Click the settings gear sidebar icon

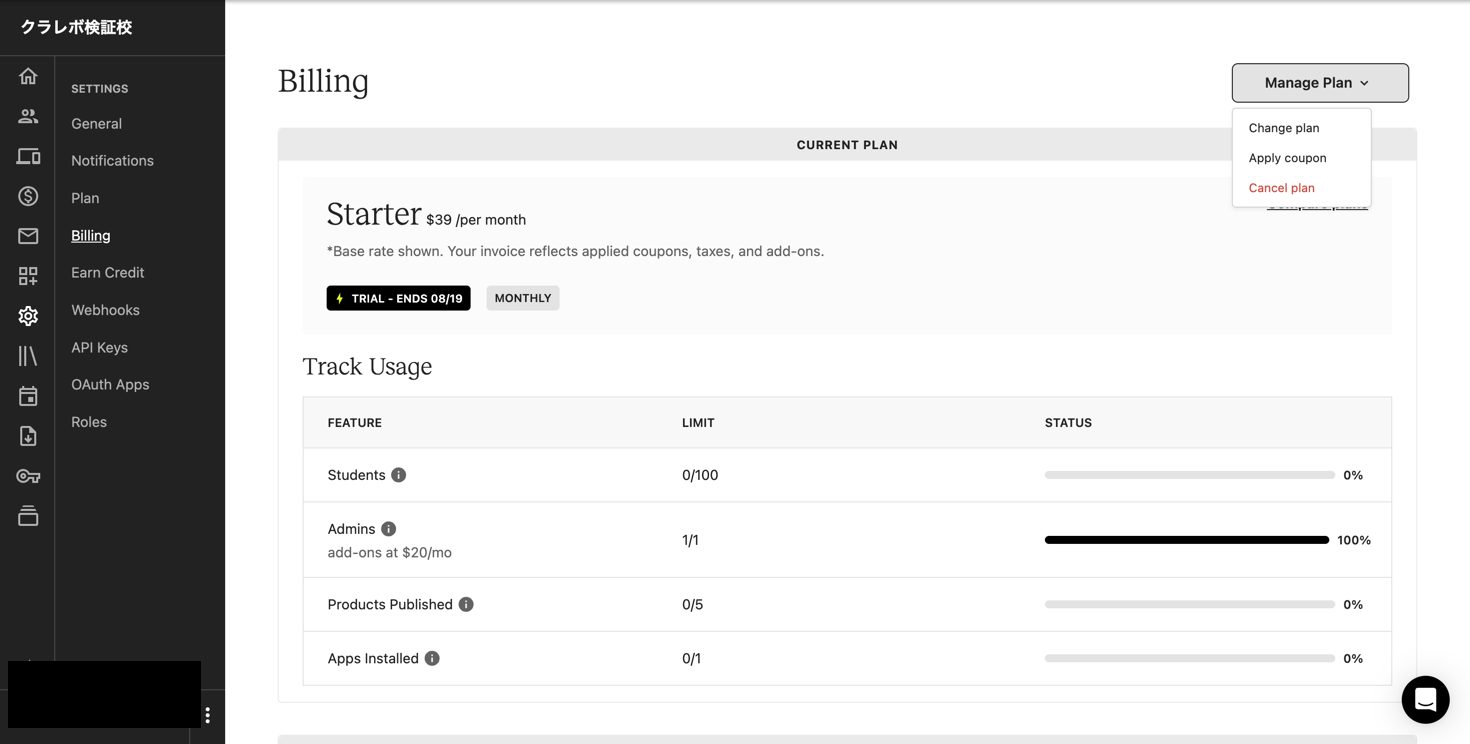pos(28,316)
